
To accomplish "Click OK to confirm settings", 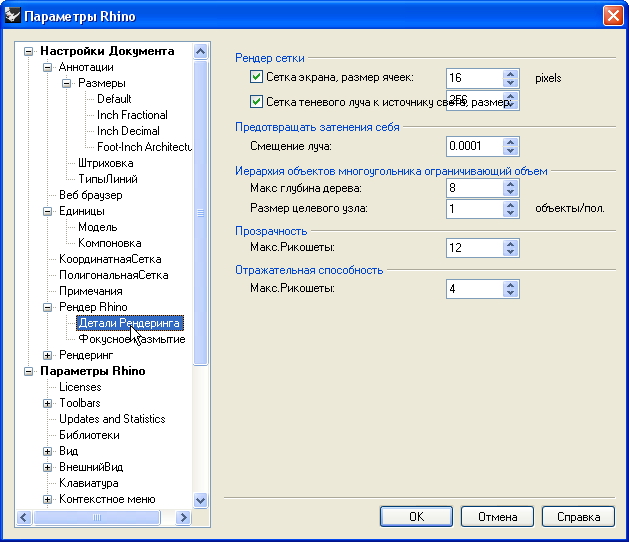I will (416, 516).
